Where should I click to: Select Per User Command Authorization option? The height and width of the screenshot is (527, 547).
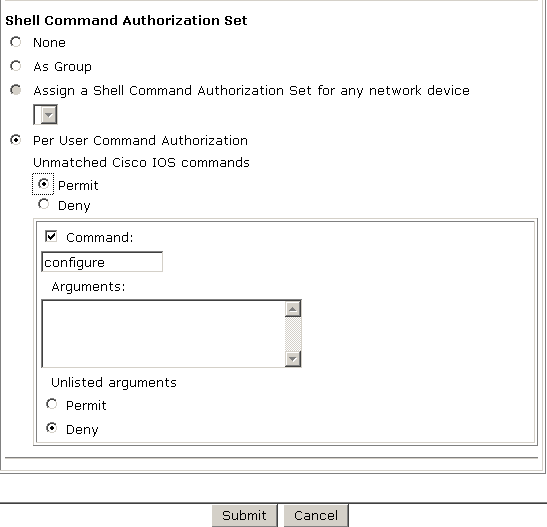click(16, 140)
